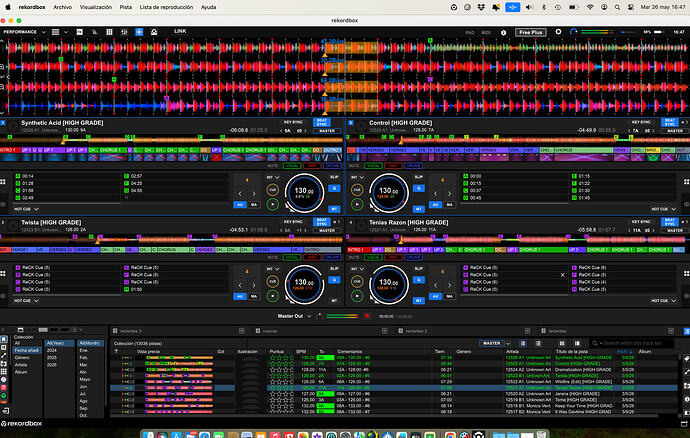
Task: Click the red record button by Master Out
Action: point(367,316)
